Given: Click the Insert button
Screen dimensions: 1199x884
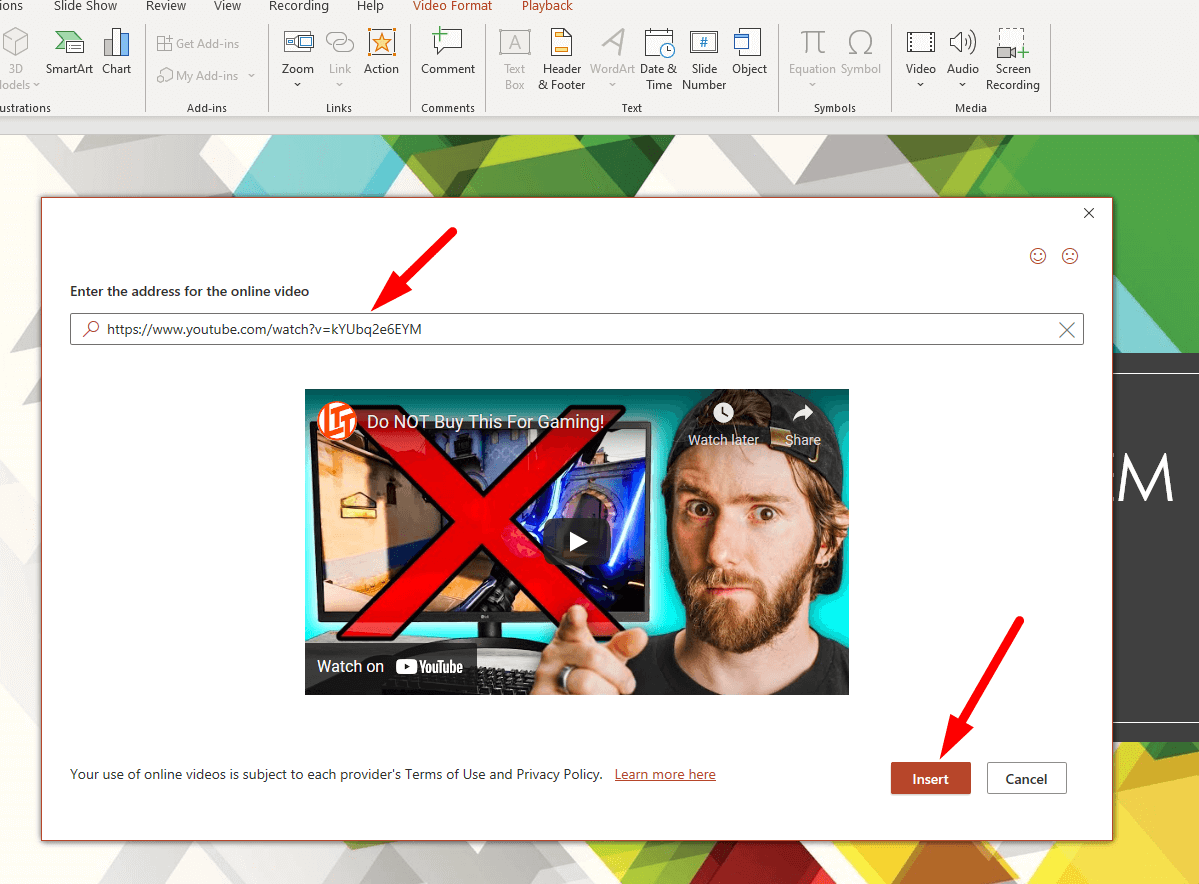Looking at the screenshot, I should pos(931,778).
